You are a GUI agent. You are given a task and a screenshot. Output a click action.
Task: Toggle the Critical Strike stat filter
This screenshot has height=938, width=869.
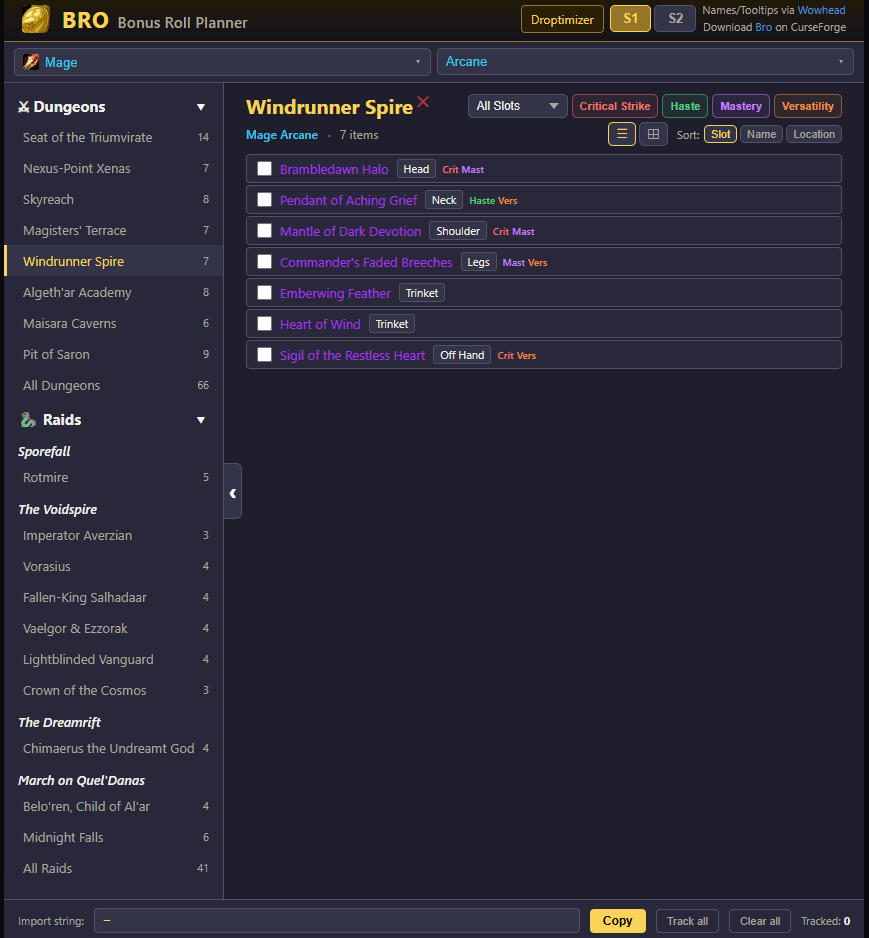pos(614,106)
